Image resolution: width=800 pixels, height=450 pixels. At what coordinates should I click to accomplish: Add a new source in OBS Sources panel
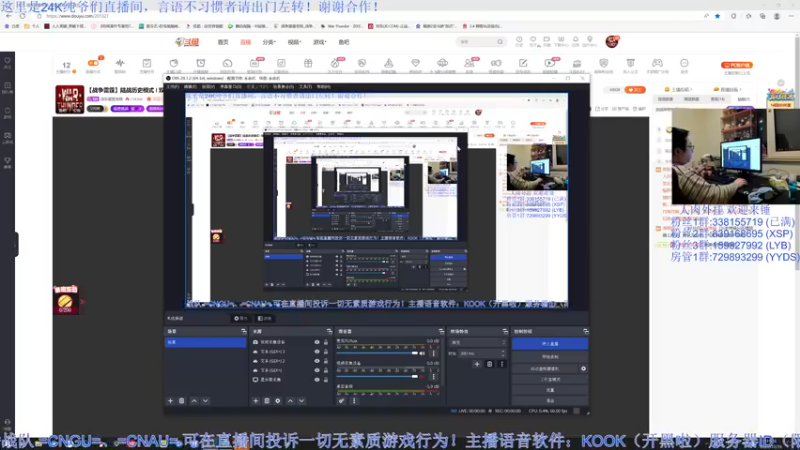(256, 401)
